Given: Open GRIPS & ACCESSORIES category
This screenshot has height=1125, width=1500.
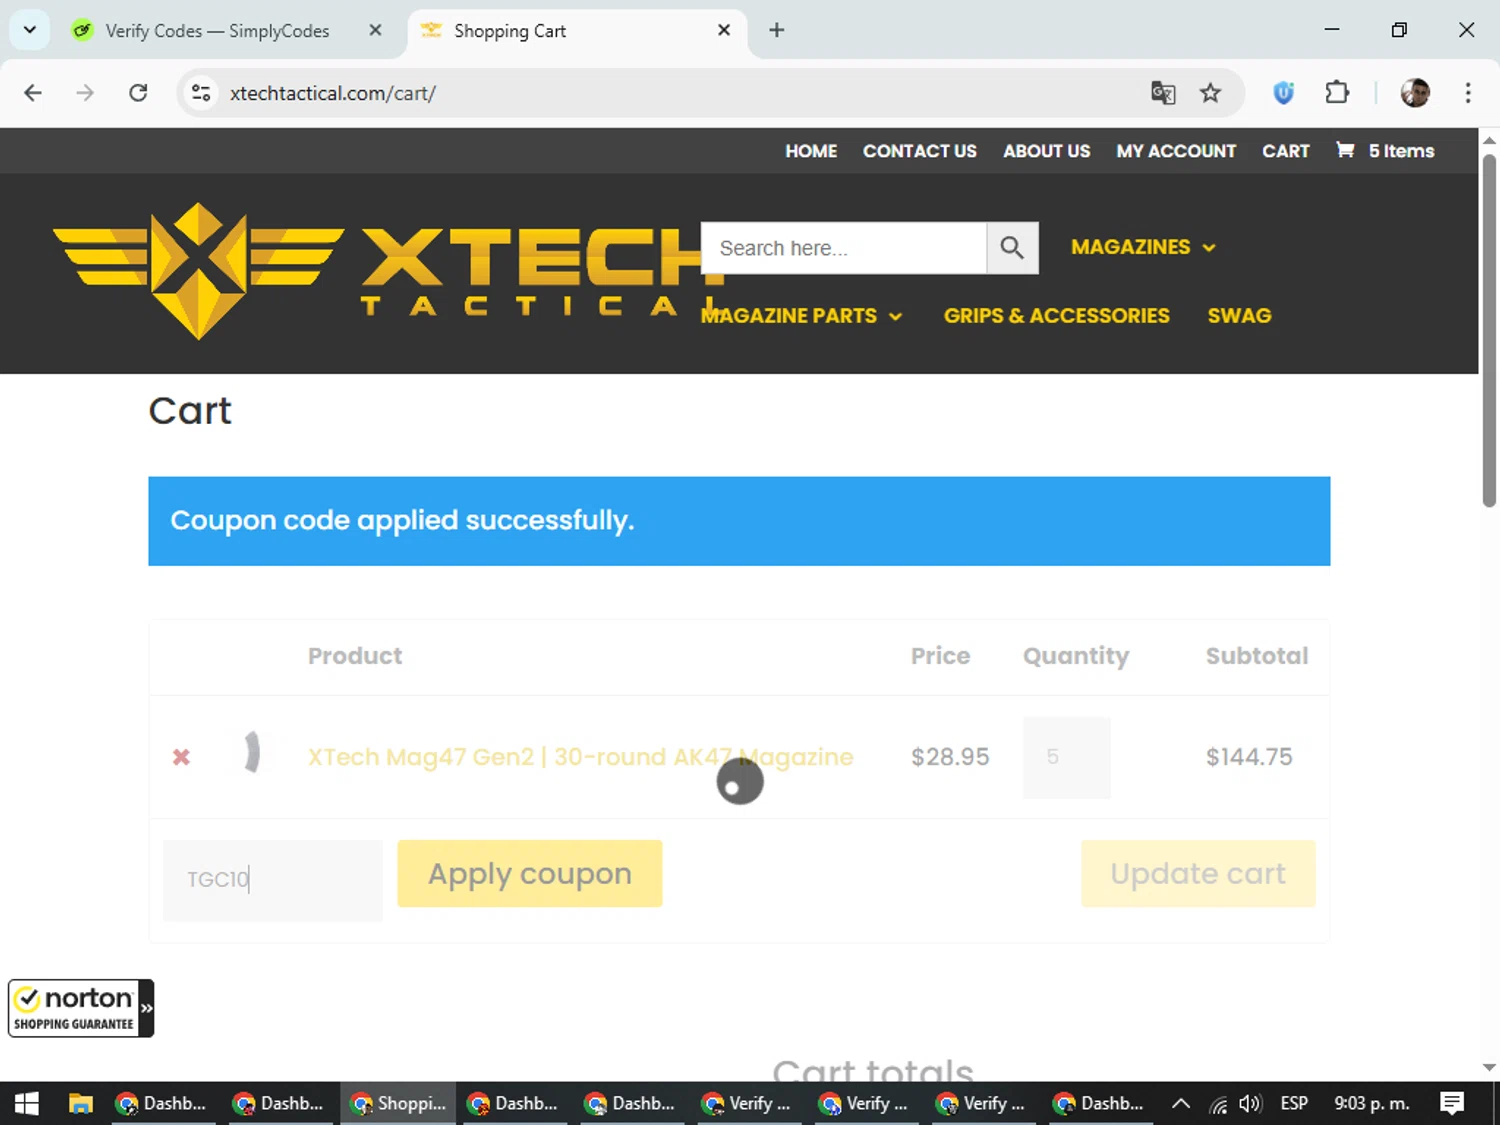Looking at the screenshot, I should tap(1057, 316).
